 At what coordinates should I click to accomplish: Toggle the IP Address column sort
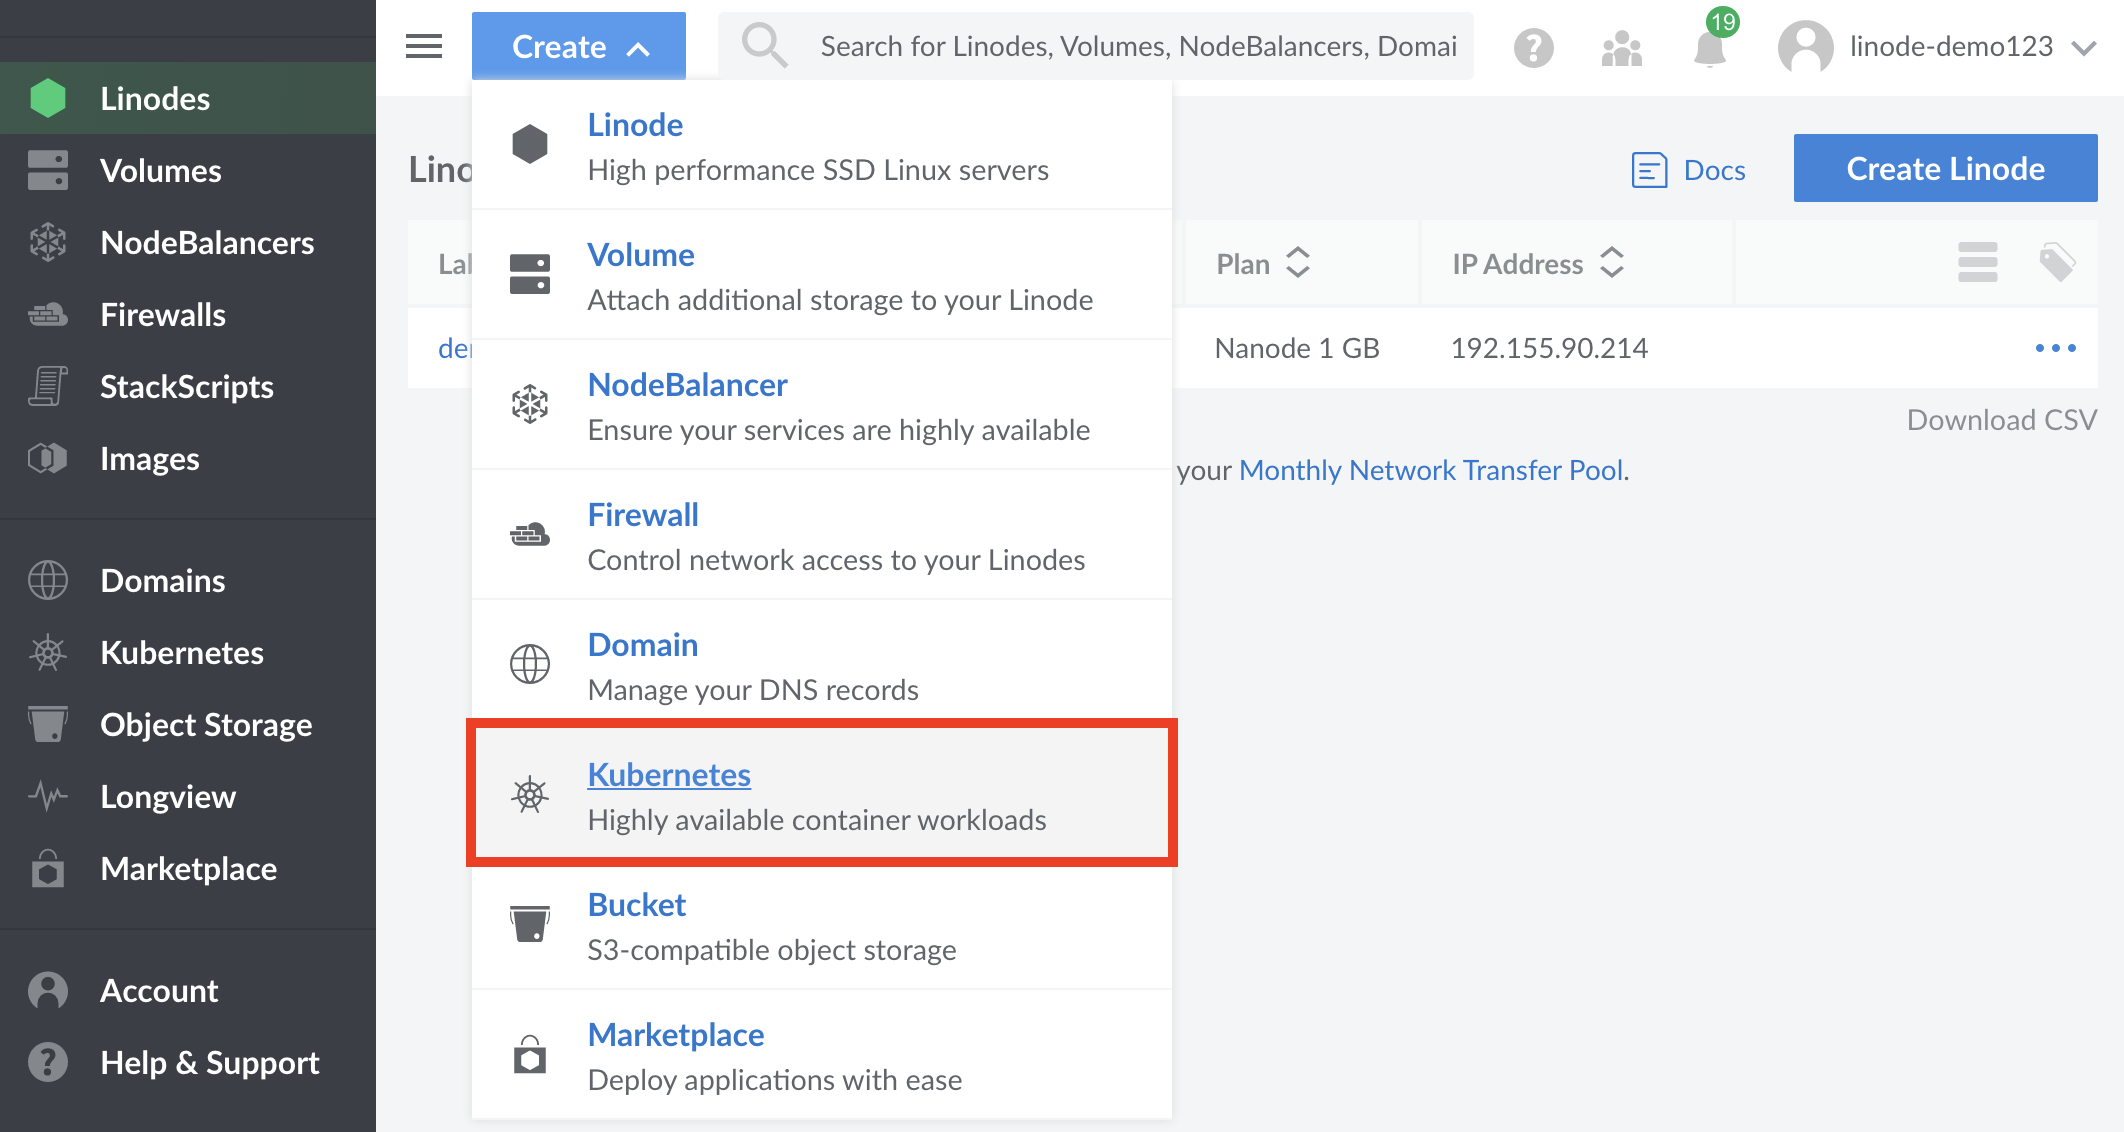[1613, 263]
